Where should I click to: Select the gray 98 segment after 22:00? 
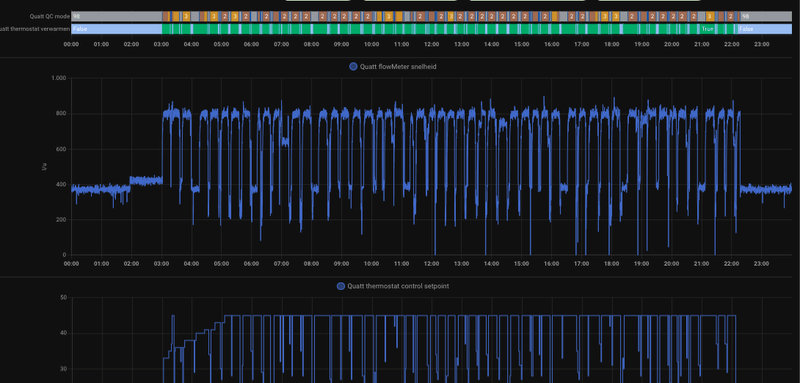(766, 16)
